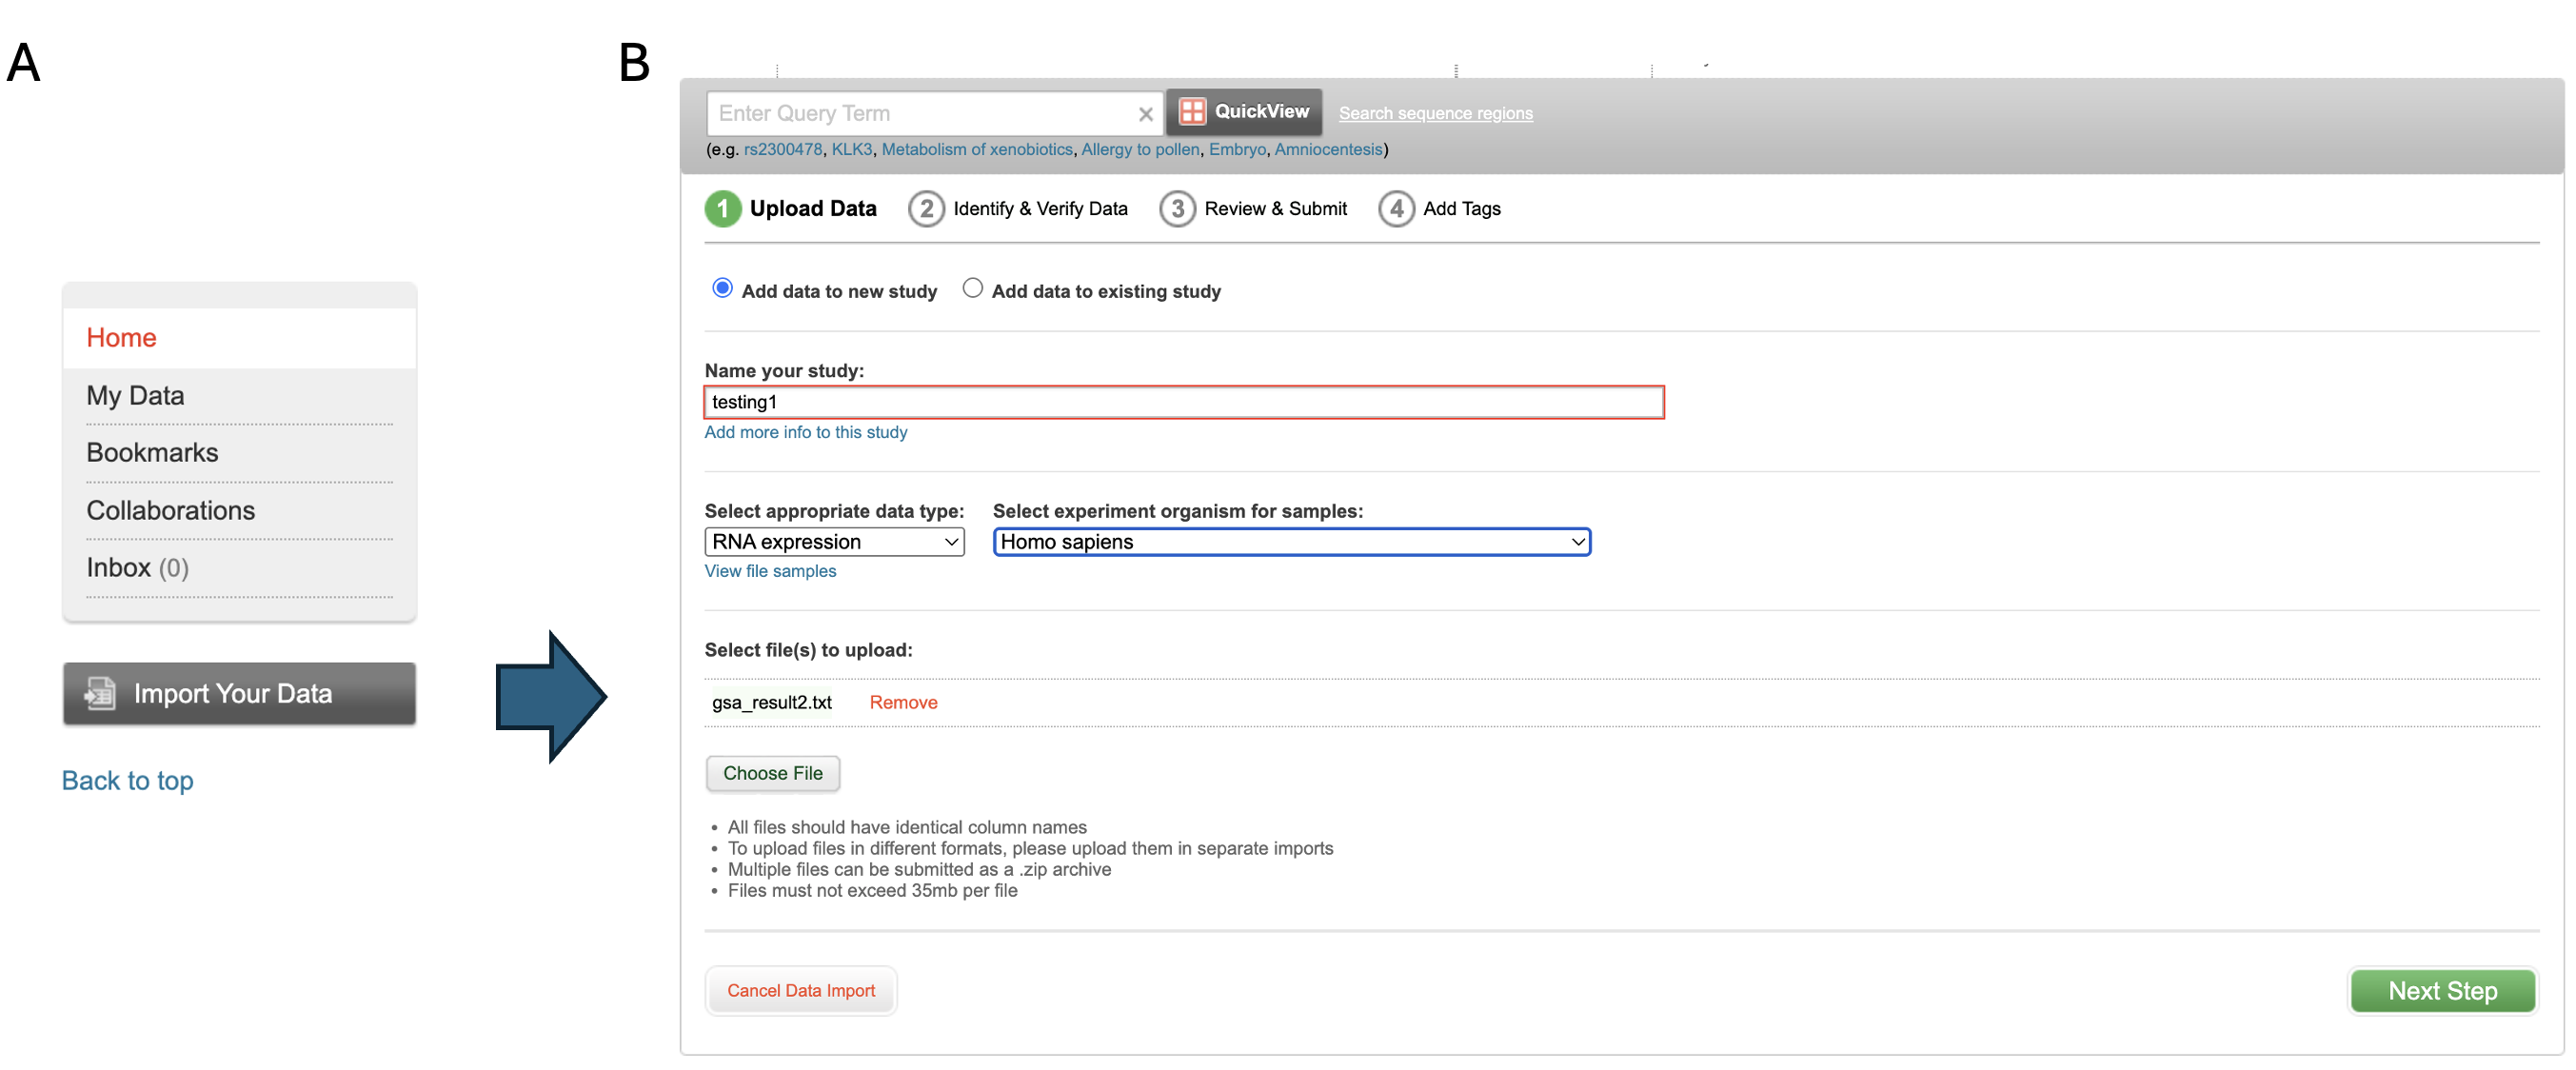
Task: Go to Bookmarks in sidebar
Action: click(152, 452)
